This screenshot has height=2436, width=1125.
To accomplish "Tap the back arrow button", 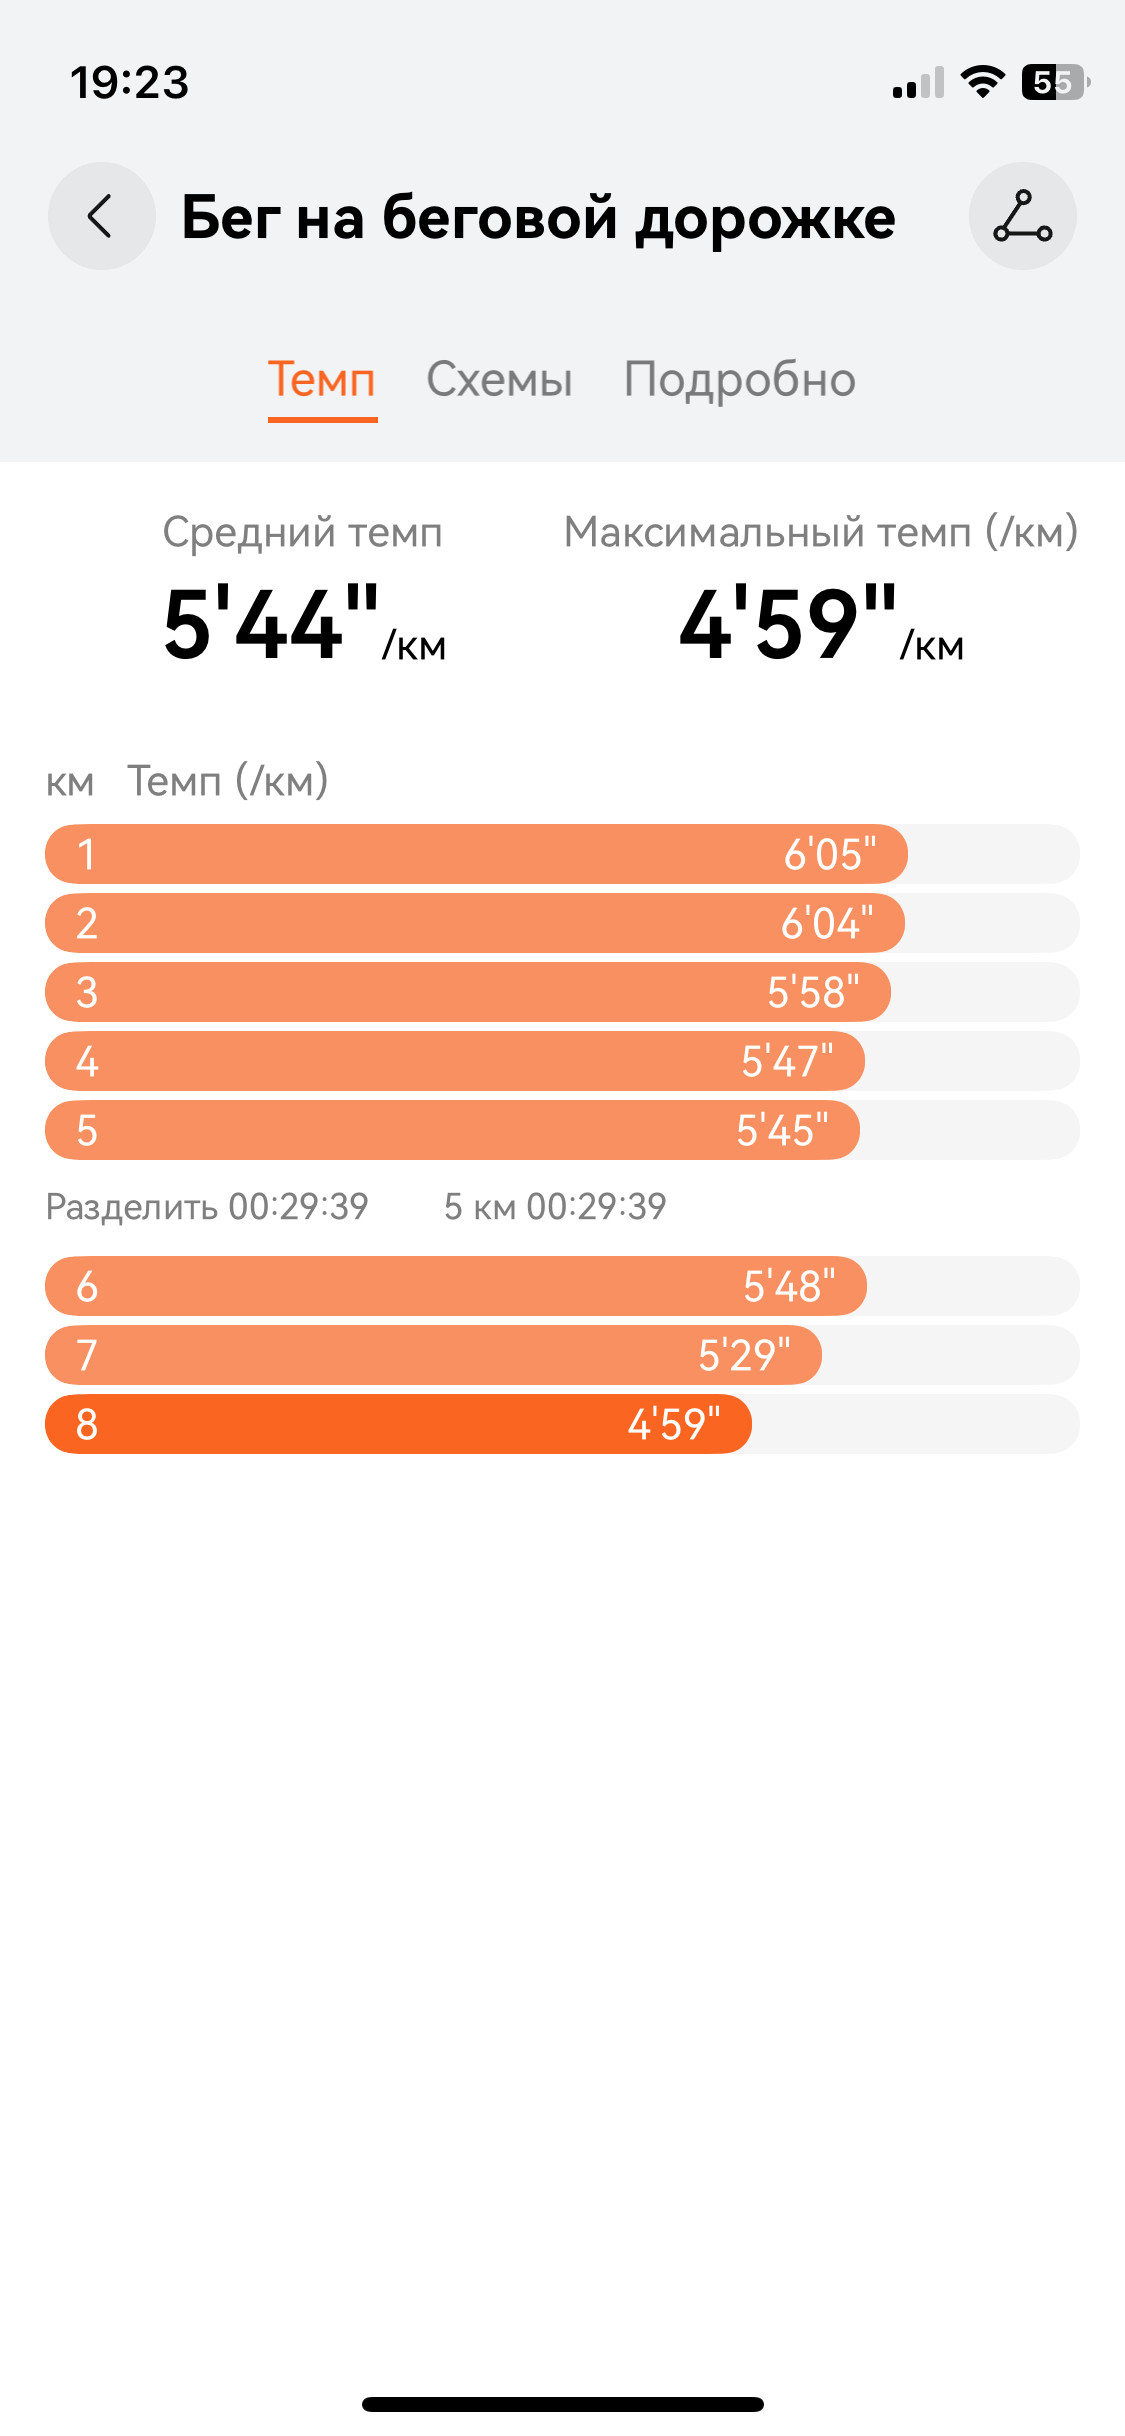I will [101, 216].
